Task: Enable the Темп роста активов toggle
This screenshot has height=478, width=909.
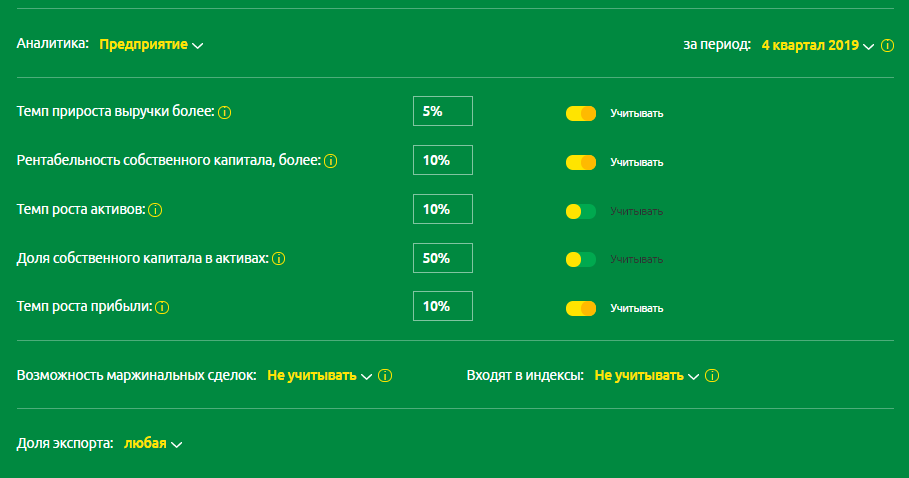Action: pyautogui.click(x=581, y=211)
